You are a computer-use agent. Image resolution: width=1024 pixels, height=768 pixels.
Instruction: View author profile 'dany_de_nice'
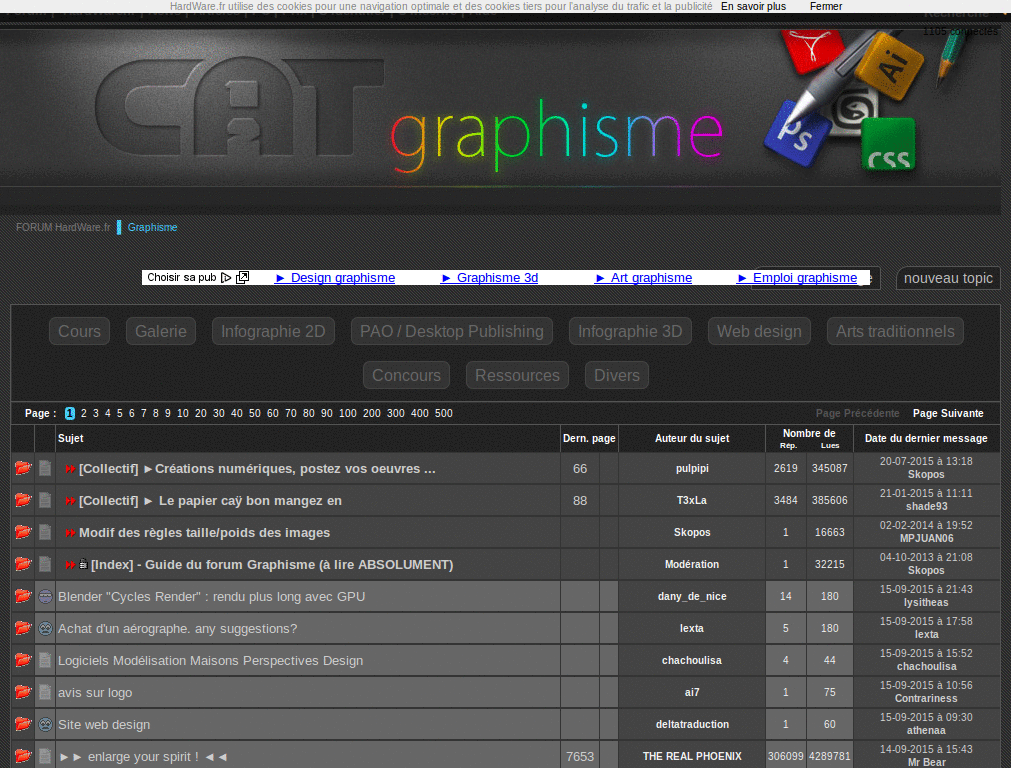point(692,596)
